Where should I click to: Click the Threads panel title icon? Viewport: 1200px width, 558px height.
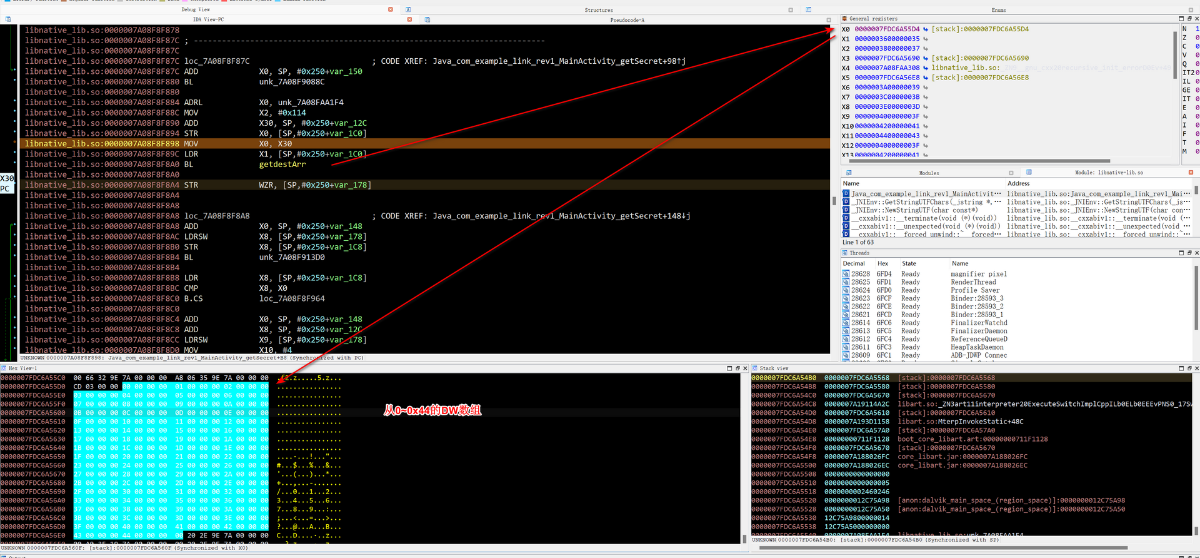click(845, 252)
